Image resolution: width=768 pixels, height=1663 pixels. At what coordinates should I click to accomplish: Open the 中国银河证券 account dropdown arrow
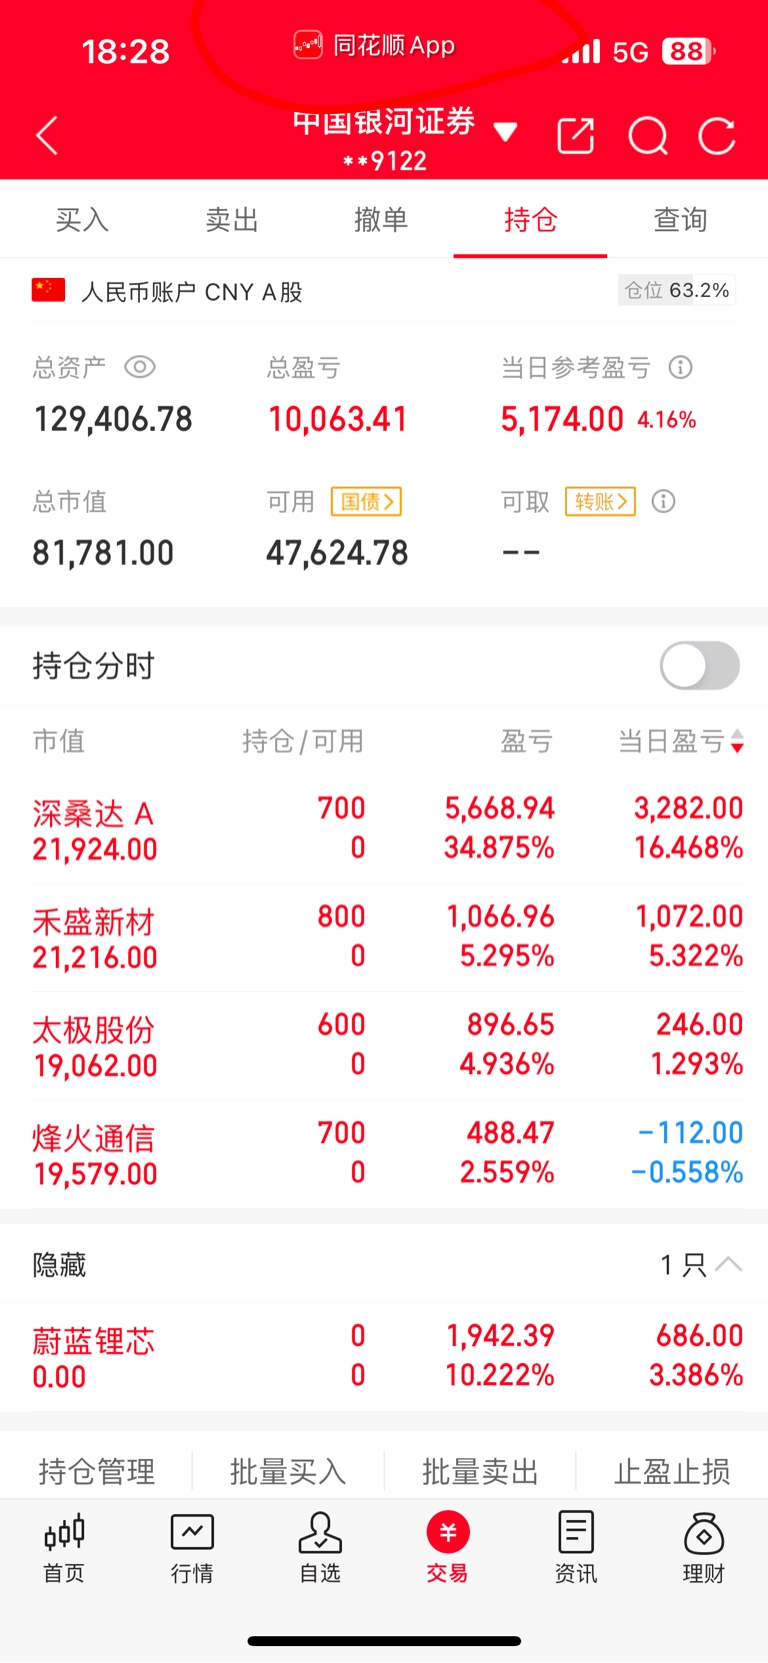(x=506, y=132)
